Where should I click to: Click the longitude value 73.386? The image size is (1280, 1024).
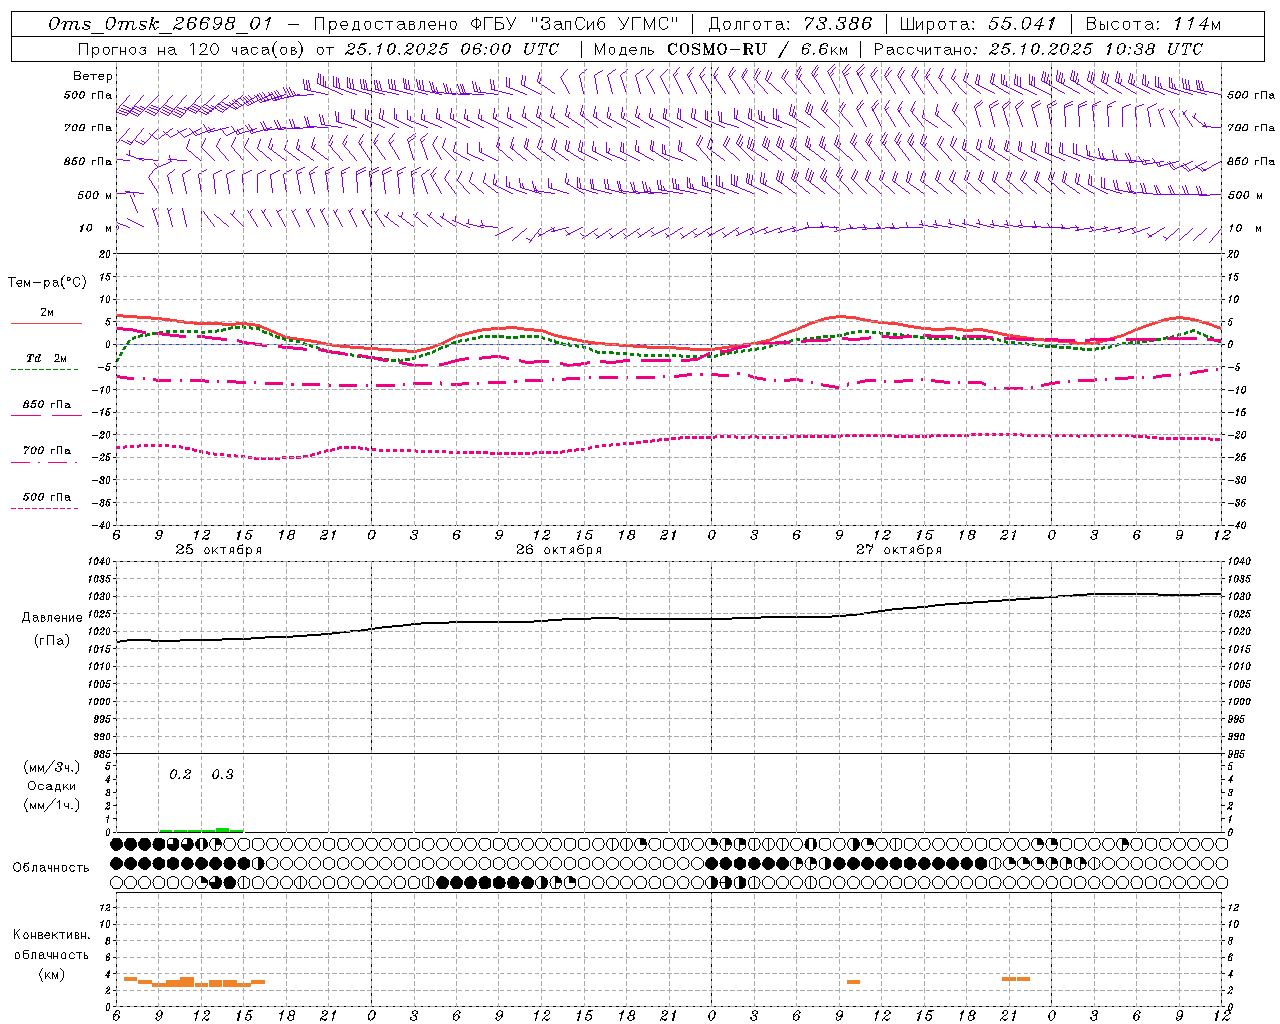(838, 24)
